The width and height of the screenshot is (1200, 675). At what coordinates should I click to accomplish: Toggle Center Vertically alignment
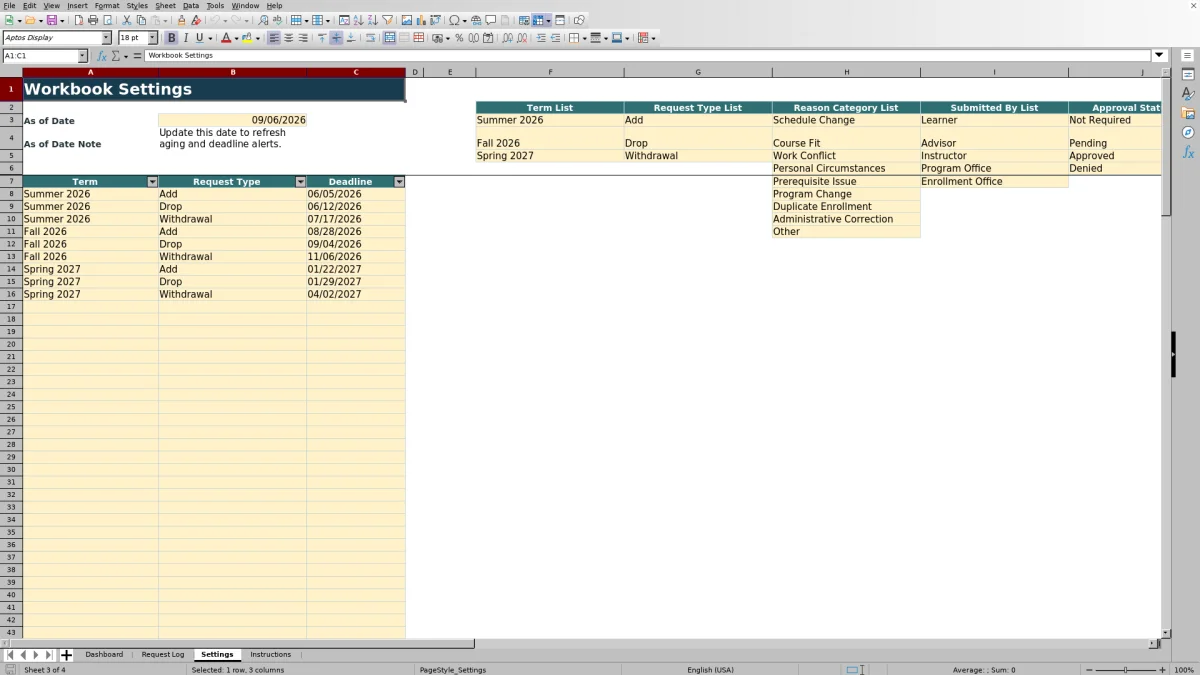336,38
